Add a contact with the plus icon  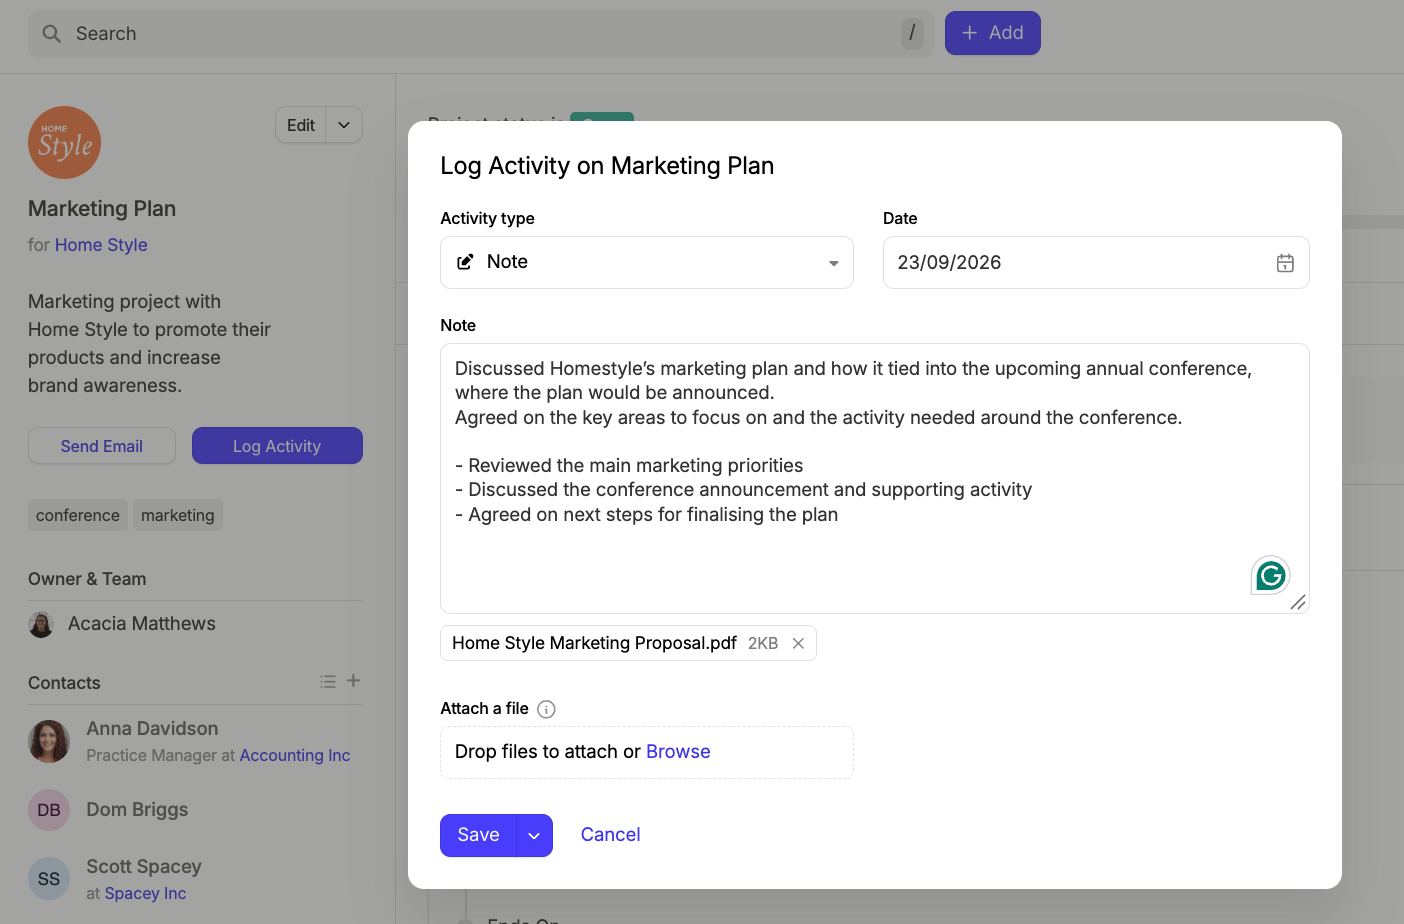(353, 681)
